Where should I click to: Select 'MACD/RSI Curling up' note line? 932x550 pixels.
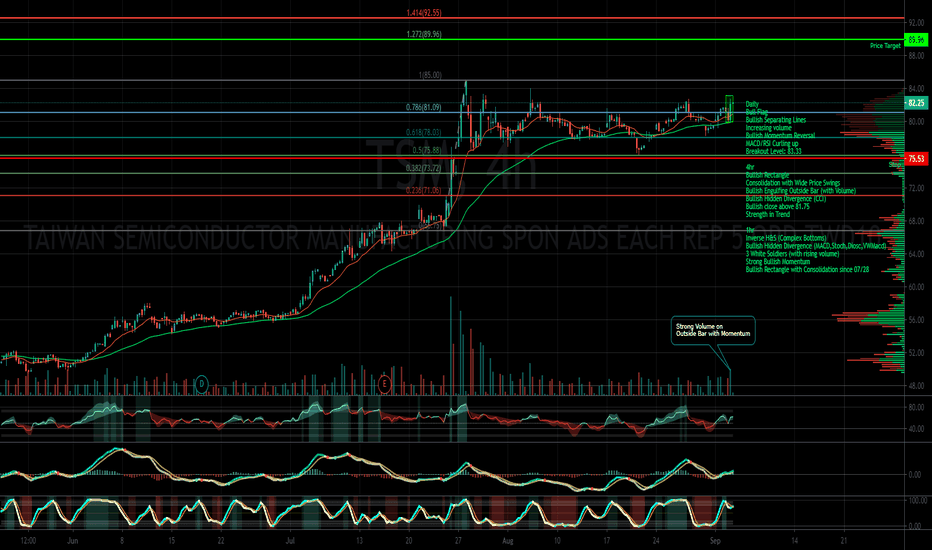click(x=772, y=143)
